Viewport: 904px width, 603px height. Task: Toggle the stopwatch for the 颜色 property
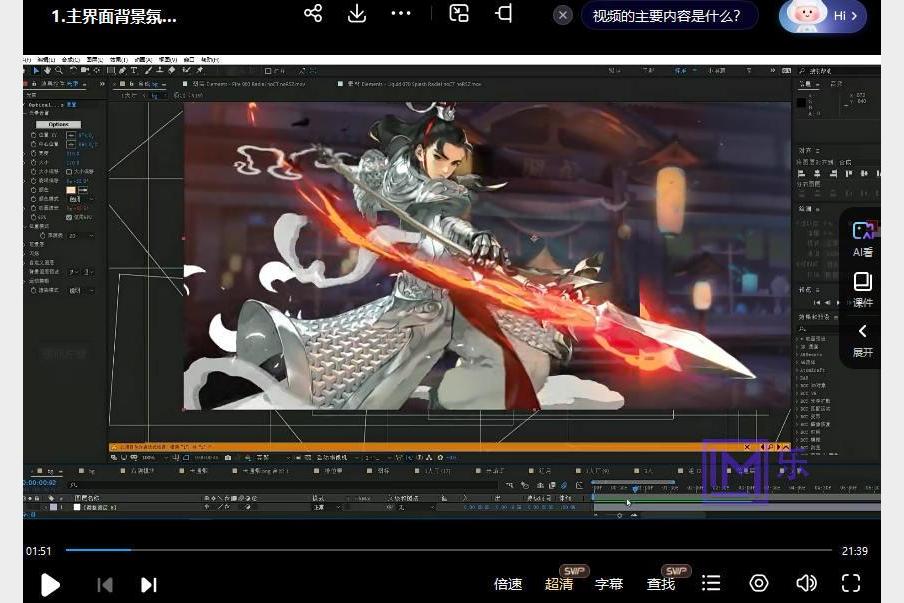pyautogui.click(x=33, y=190)
